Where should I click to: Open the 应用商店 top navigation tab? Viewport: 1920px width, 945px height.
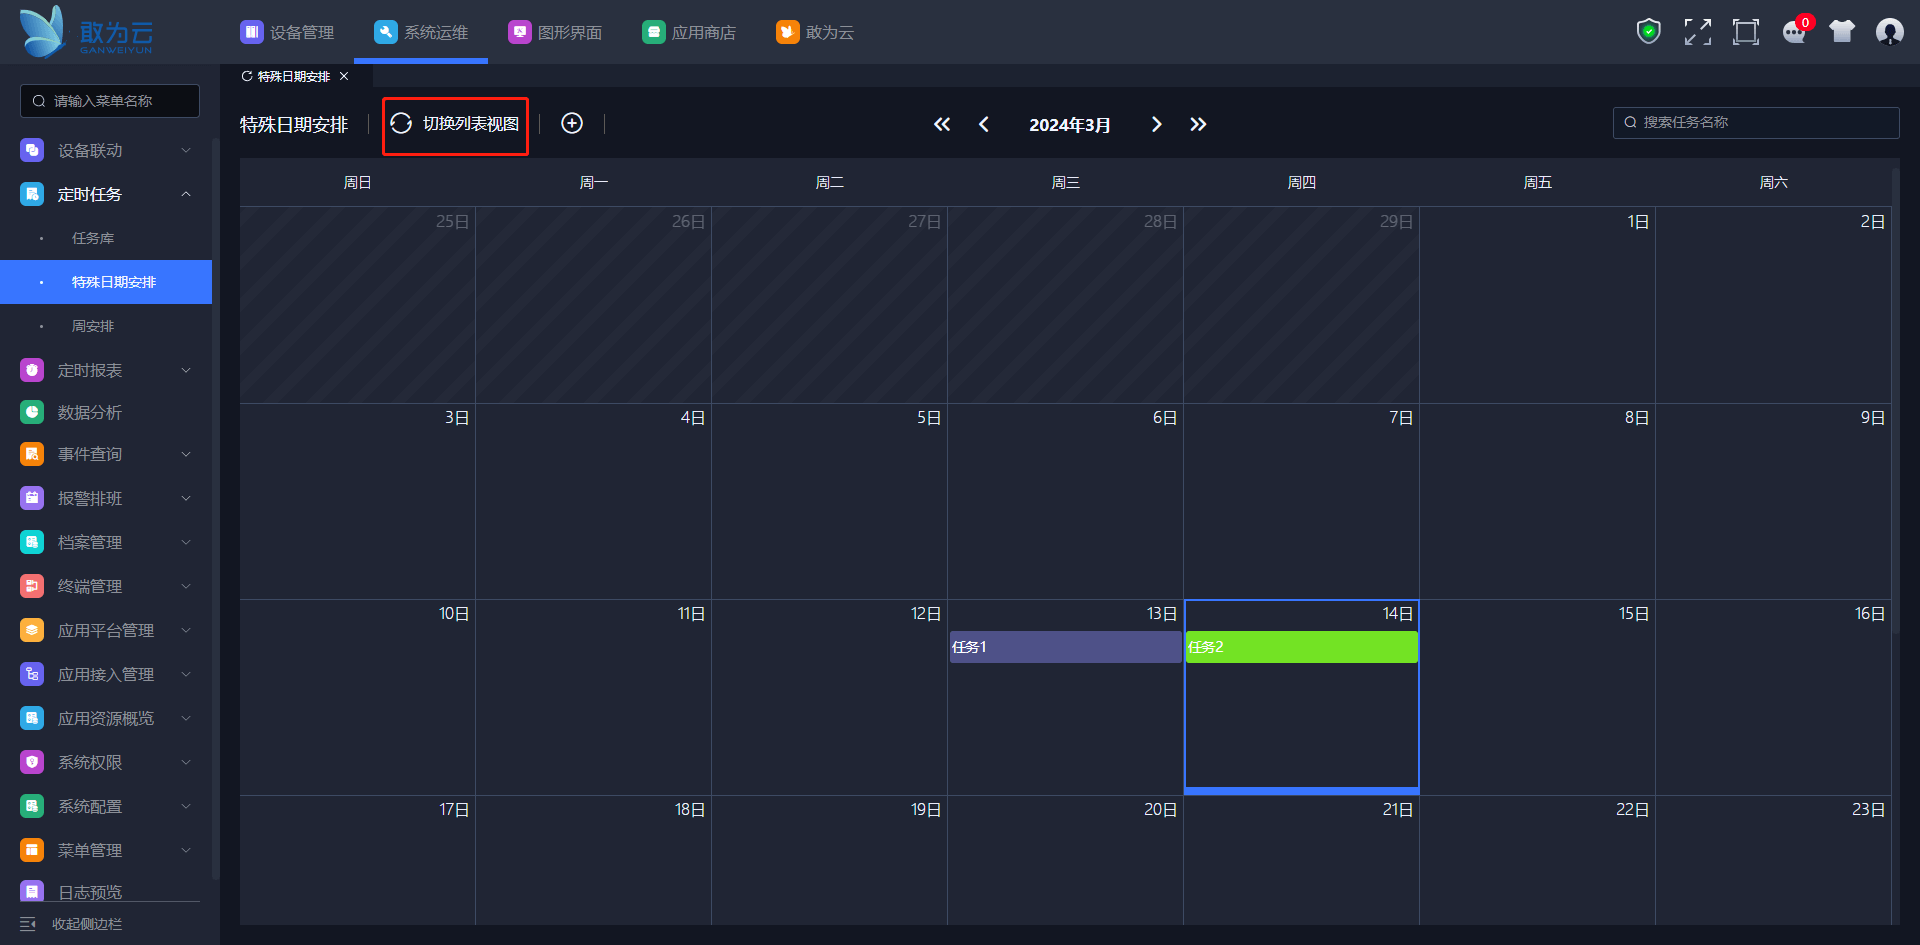click(x=689, y=32)
